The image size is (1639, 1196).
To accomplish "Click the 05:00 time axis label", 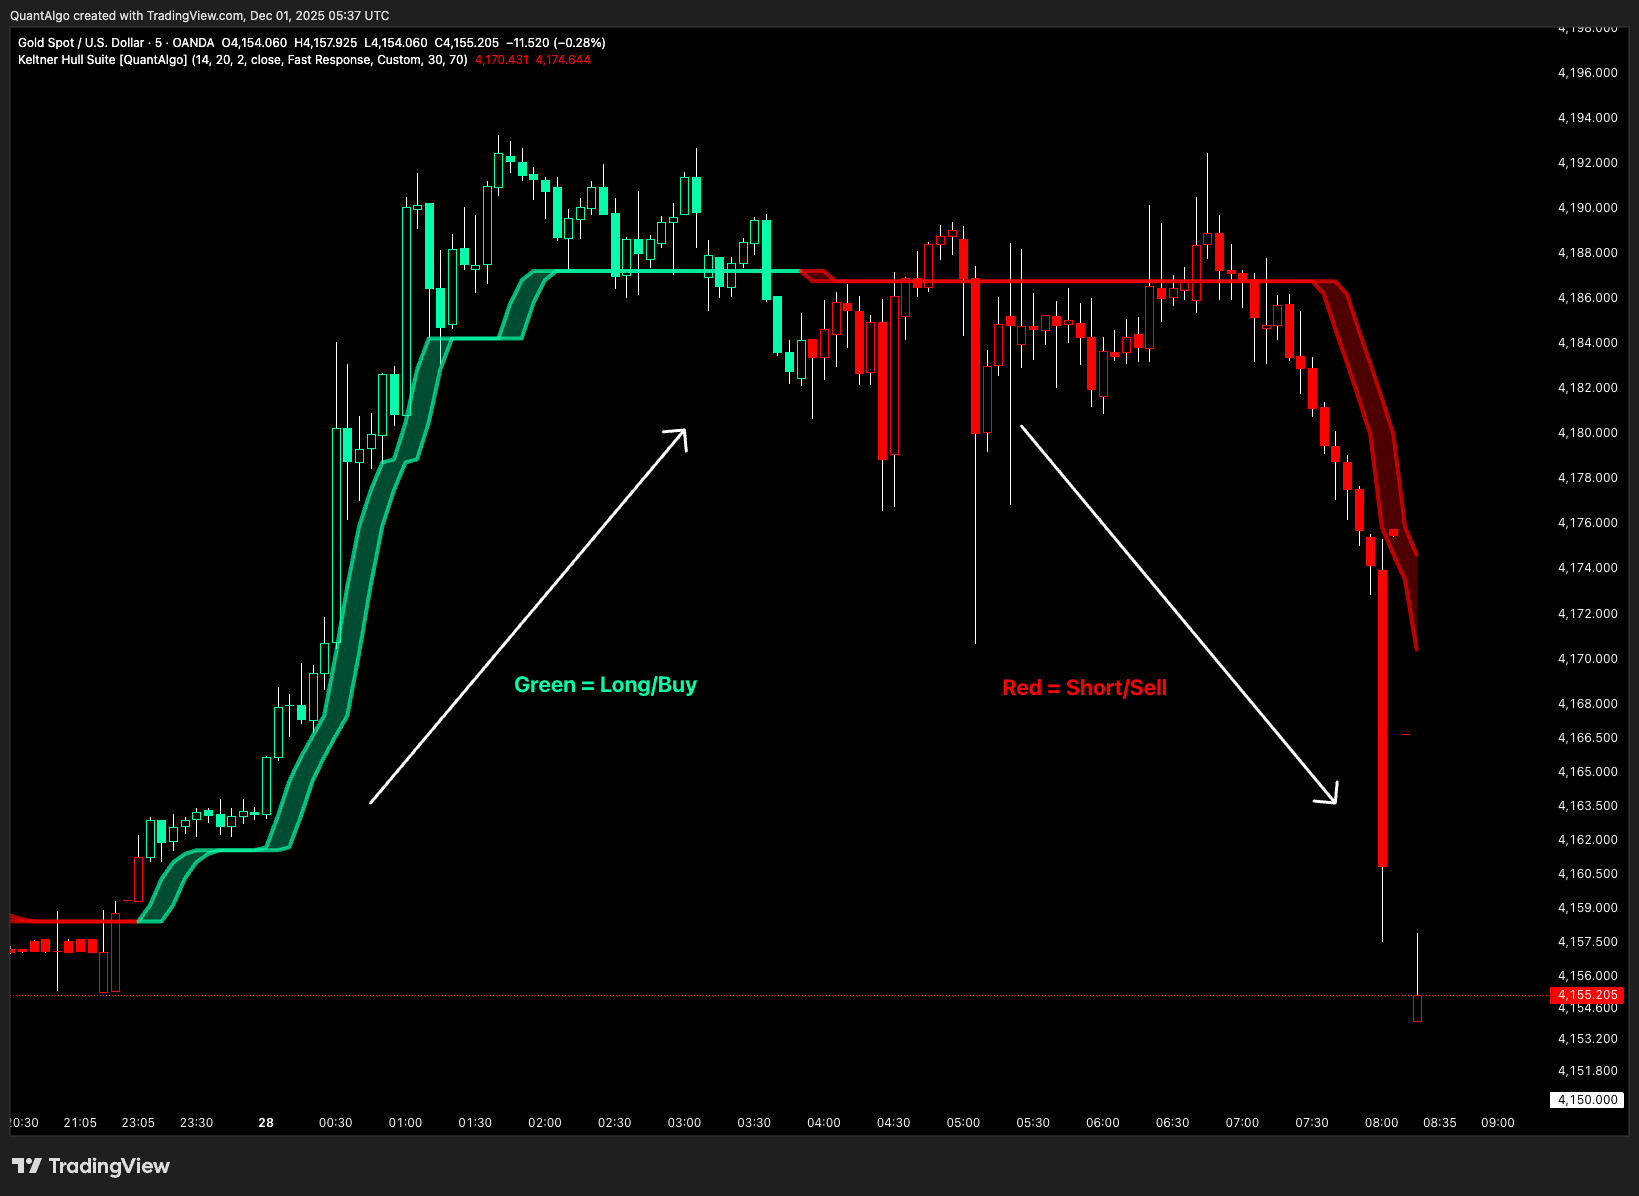I will point(963,1123).
